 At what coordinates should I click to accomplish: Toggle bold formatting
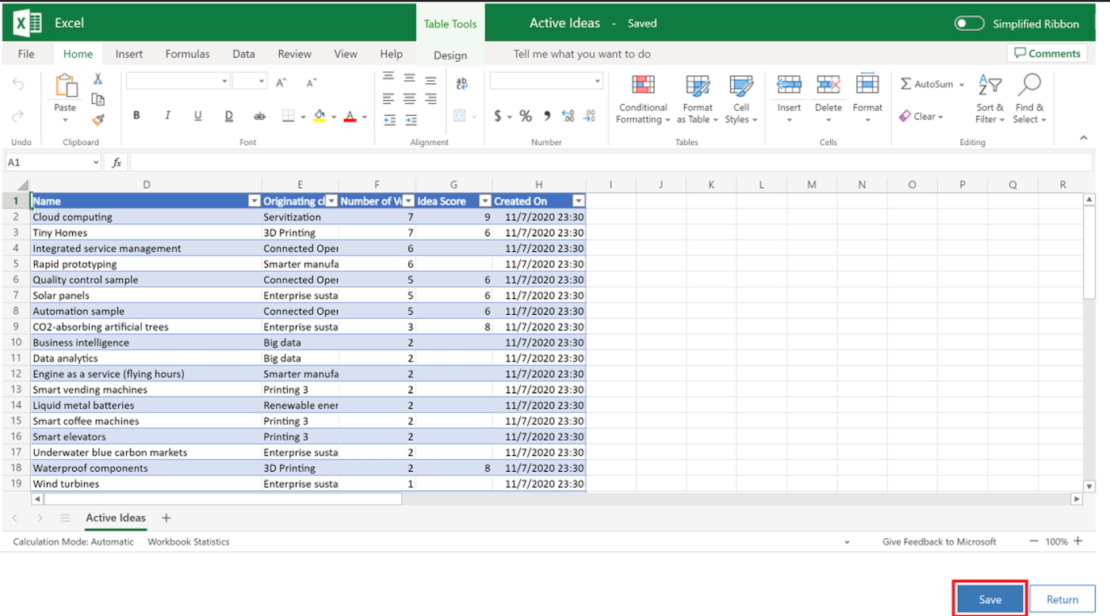tap(135, 114)
